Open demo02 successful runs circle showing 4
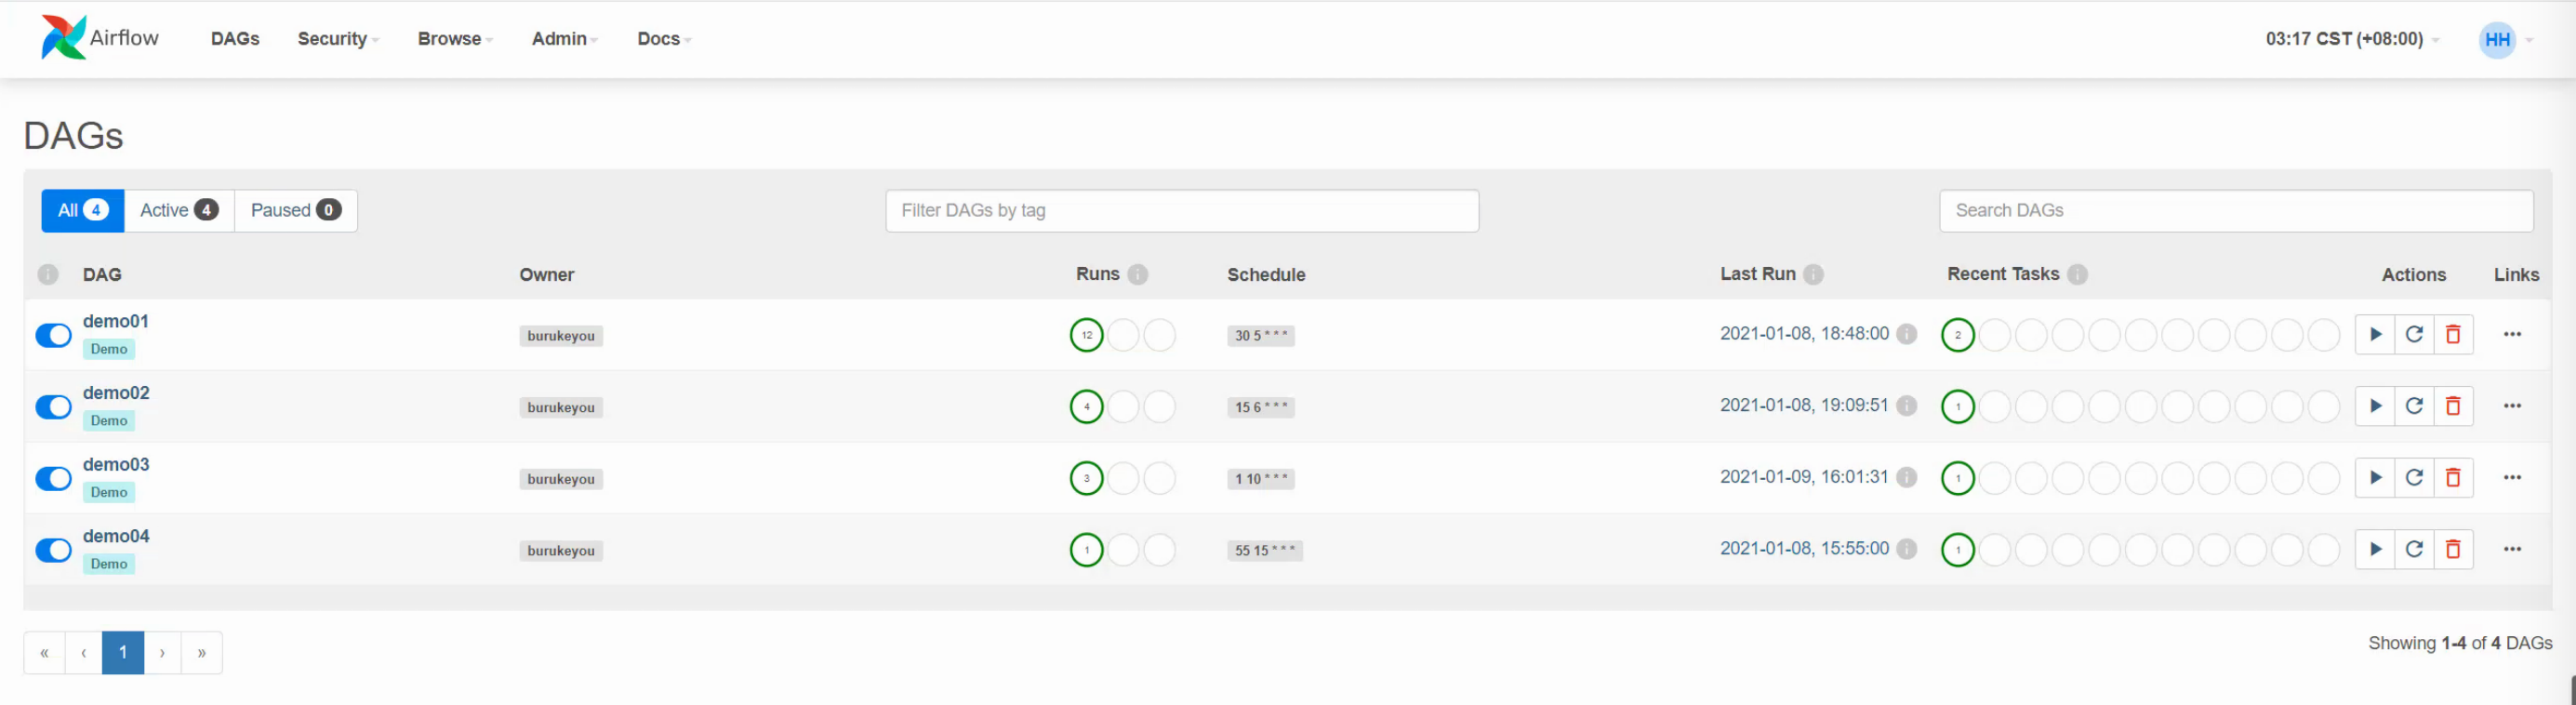This screenshot has height=705, width=2576. 1086,407
